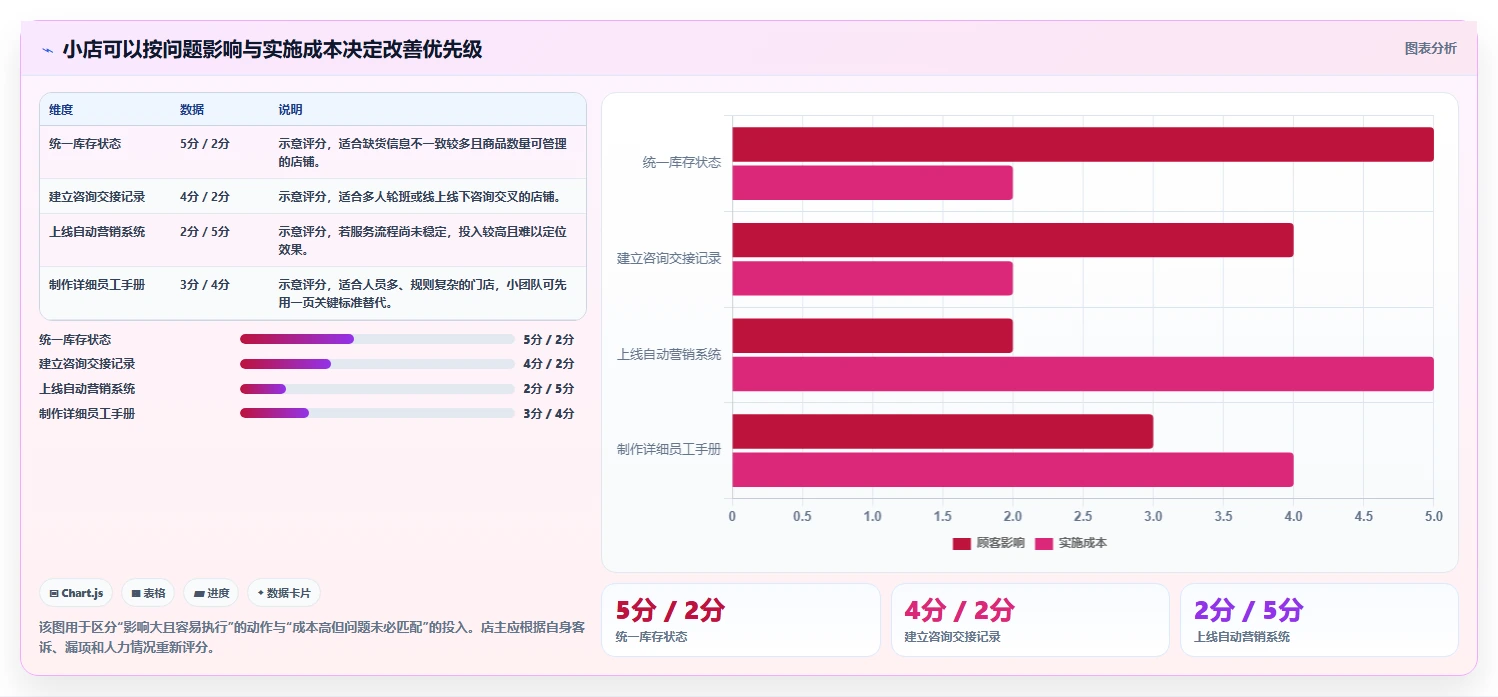Click 建立咨询交接记录 in the table's dimension column
The width and height of the screenshot is (1498, 697).
pyautogui.click(x=97, y=196)
